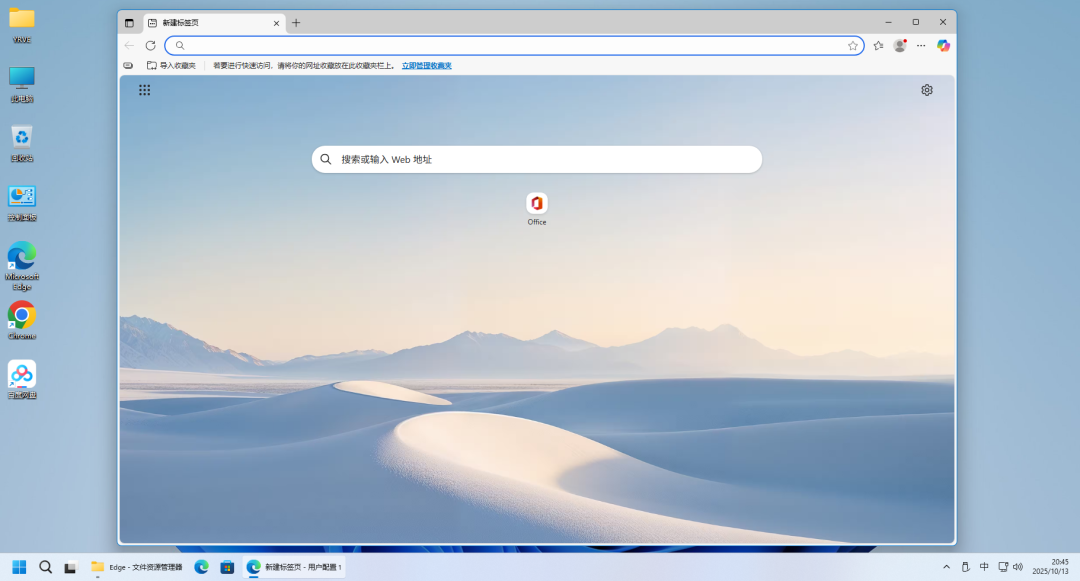This screenshot has width=1080, height=581.
Task: Open the clock showing 20:45
Action: point(1050,567)
